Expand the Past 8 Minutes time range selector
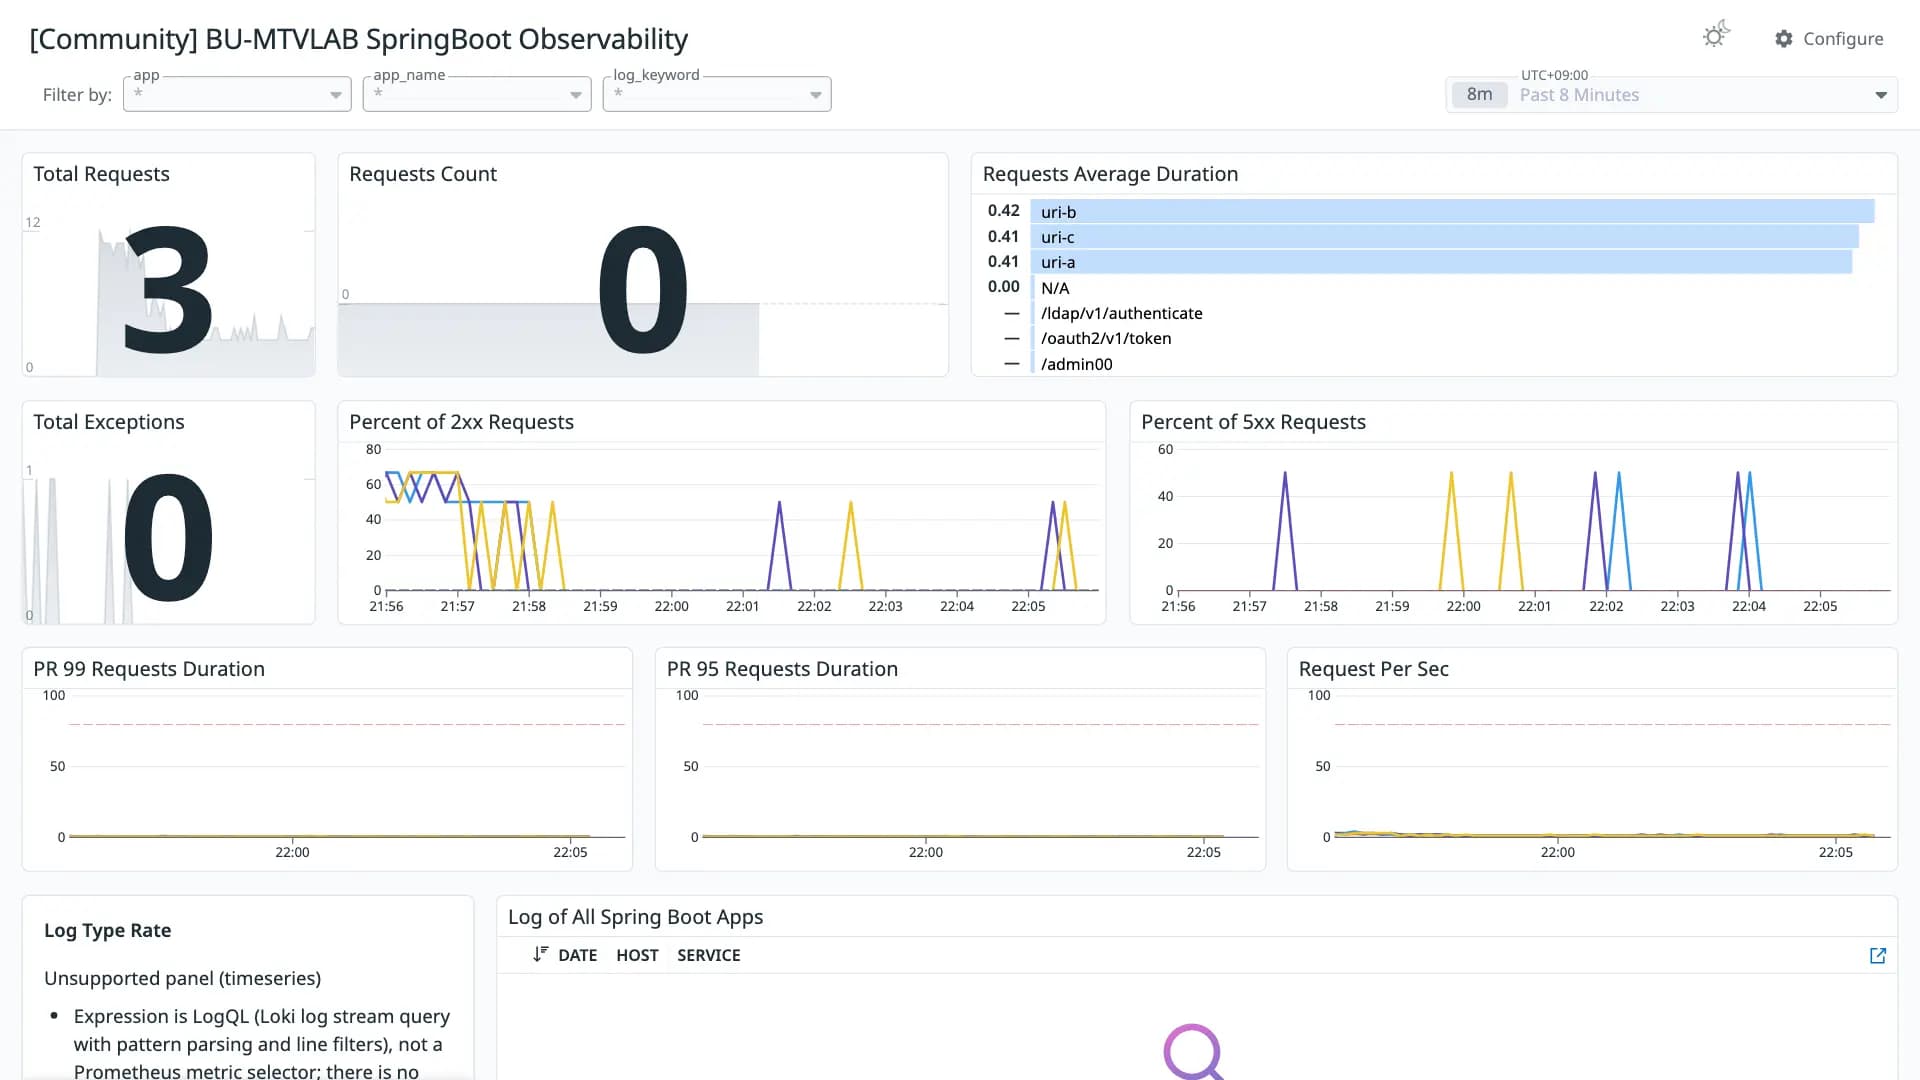The image size is (1920, 1080). pos(1671,95)
